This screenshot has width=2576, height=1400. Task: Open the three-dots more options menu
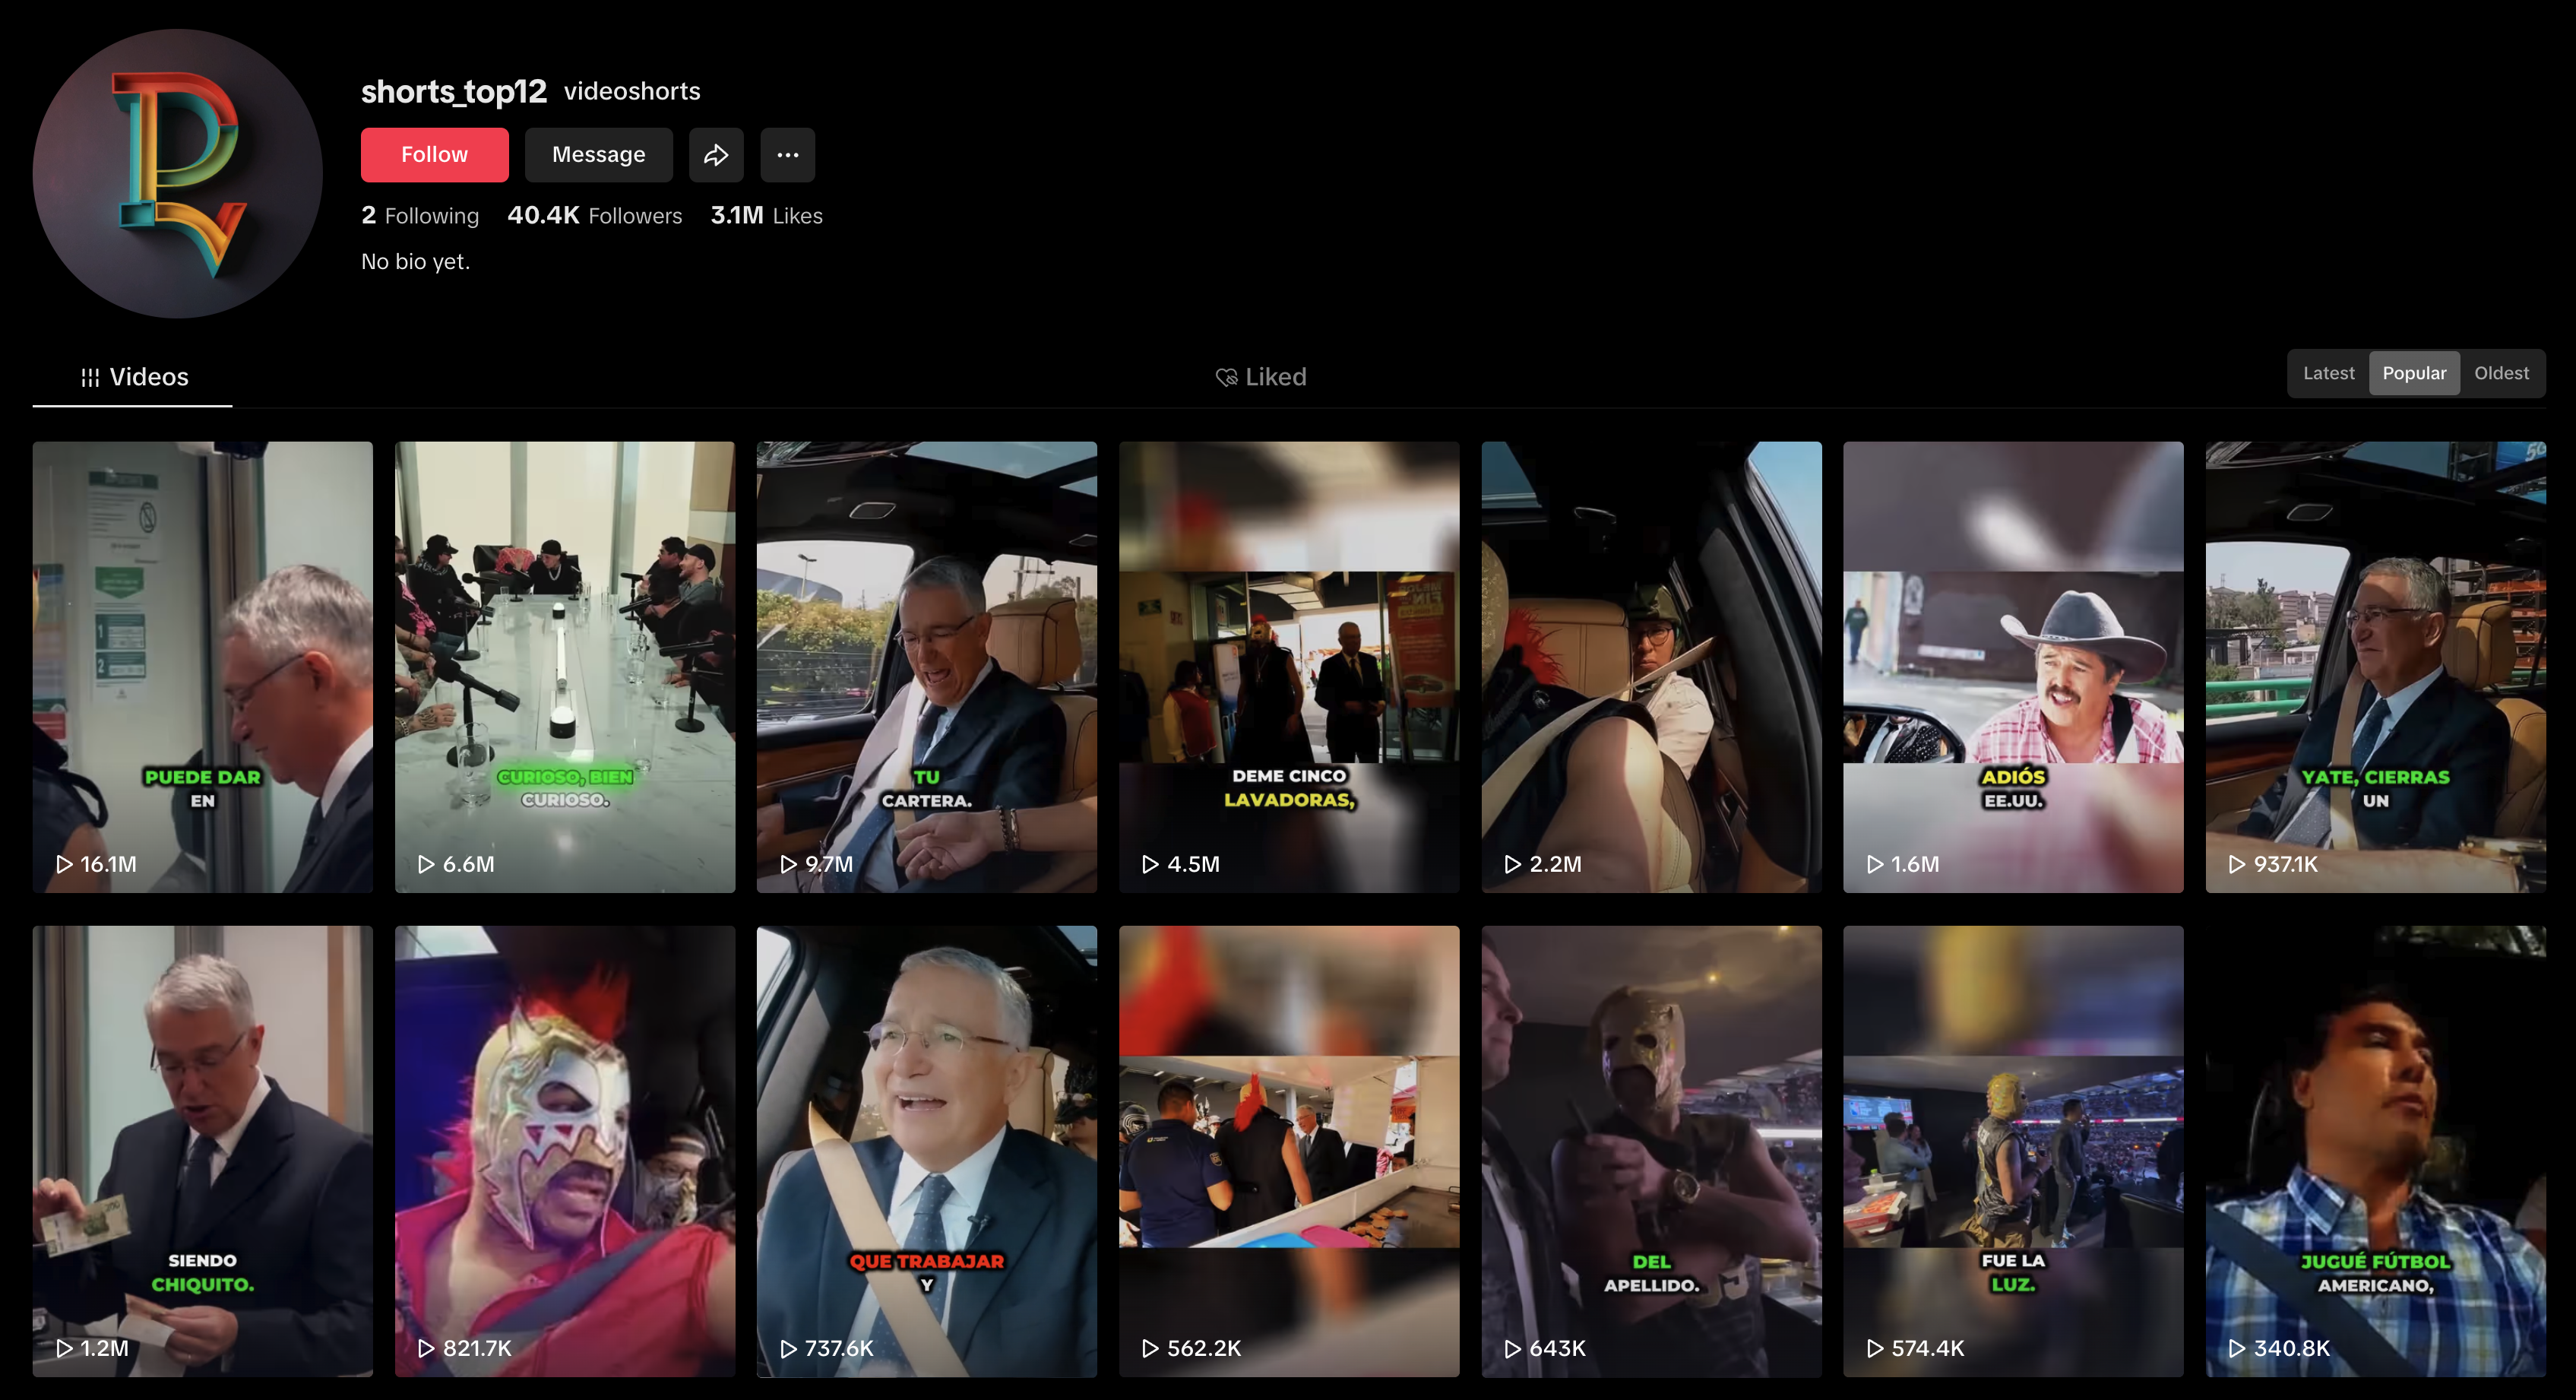coord(787,155)
